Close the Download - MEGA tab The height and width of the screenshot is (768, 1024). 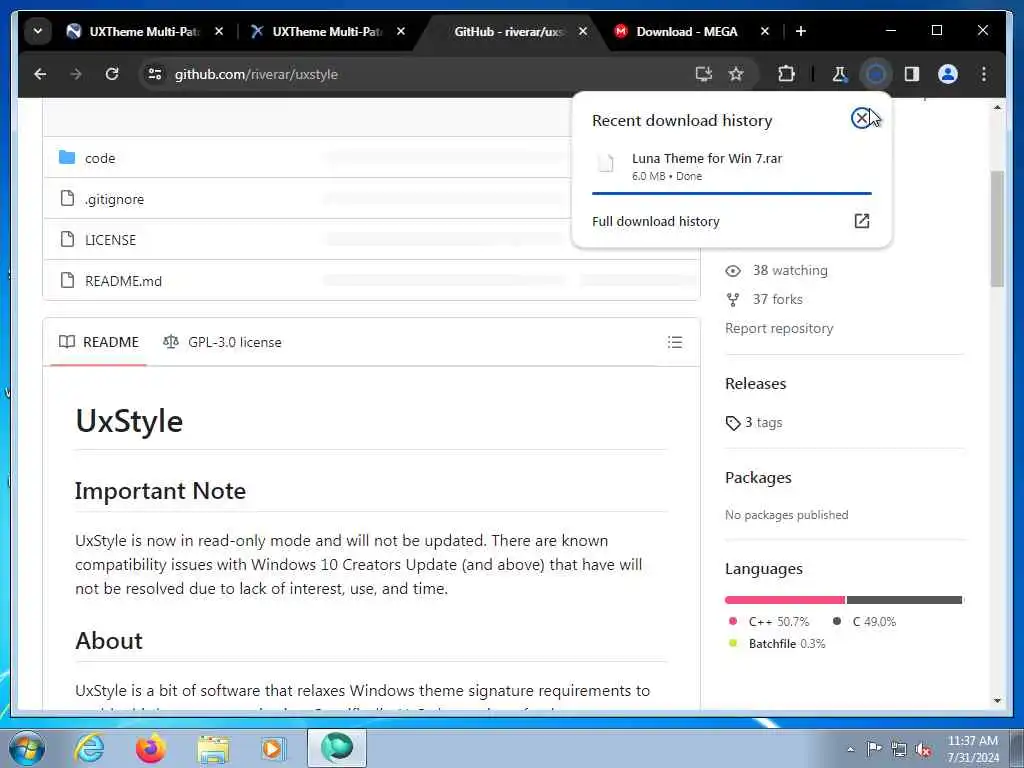tap(765, 31)
